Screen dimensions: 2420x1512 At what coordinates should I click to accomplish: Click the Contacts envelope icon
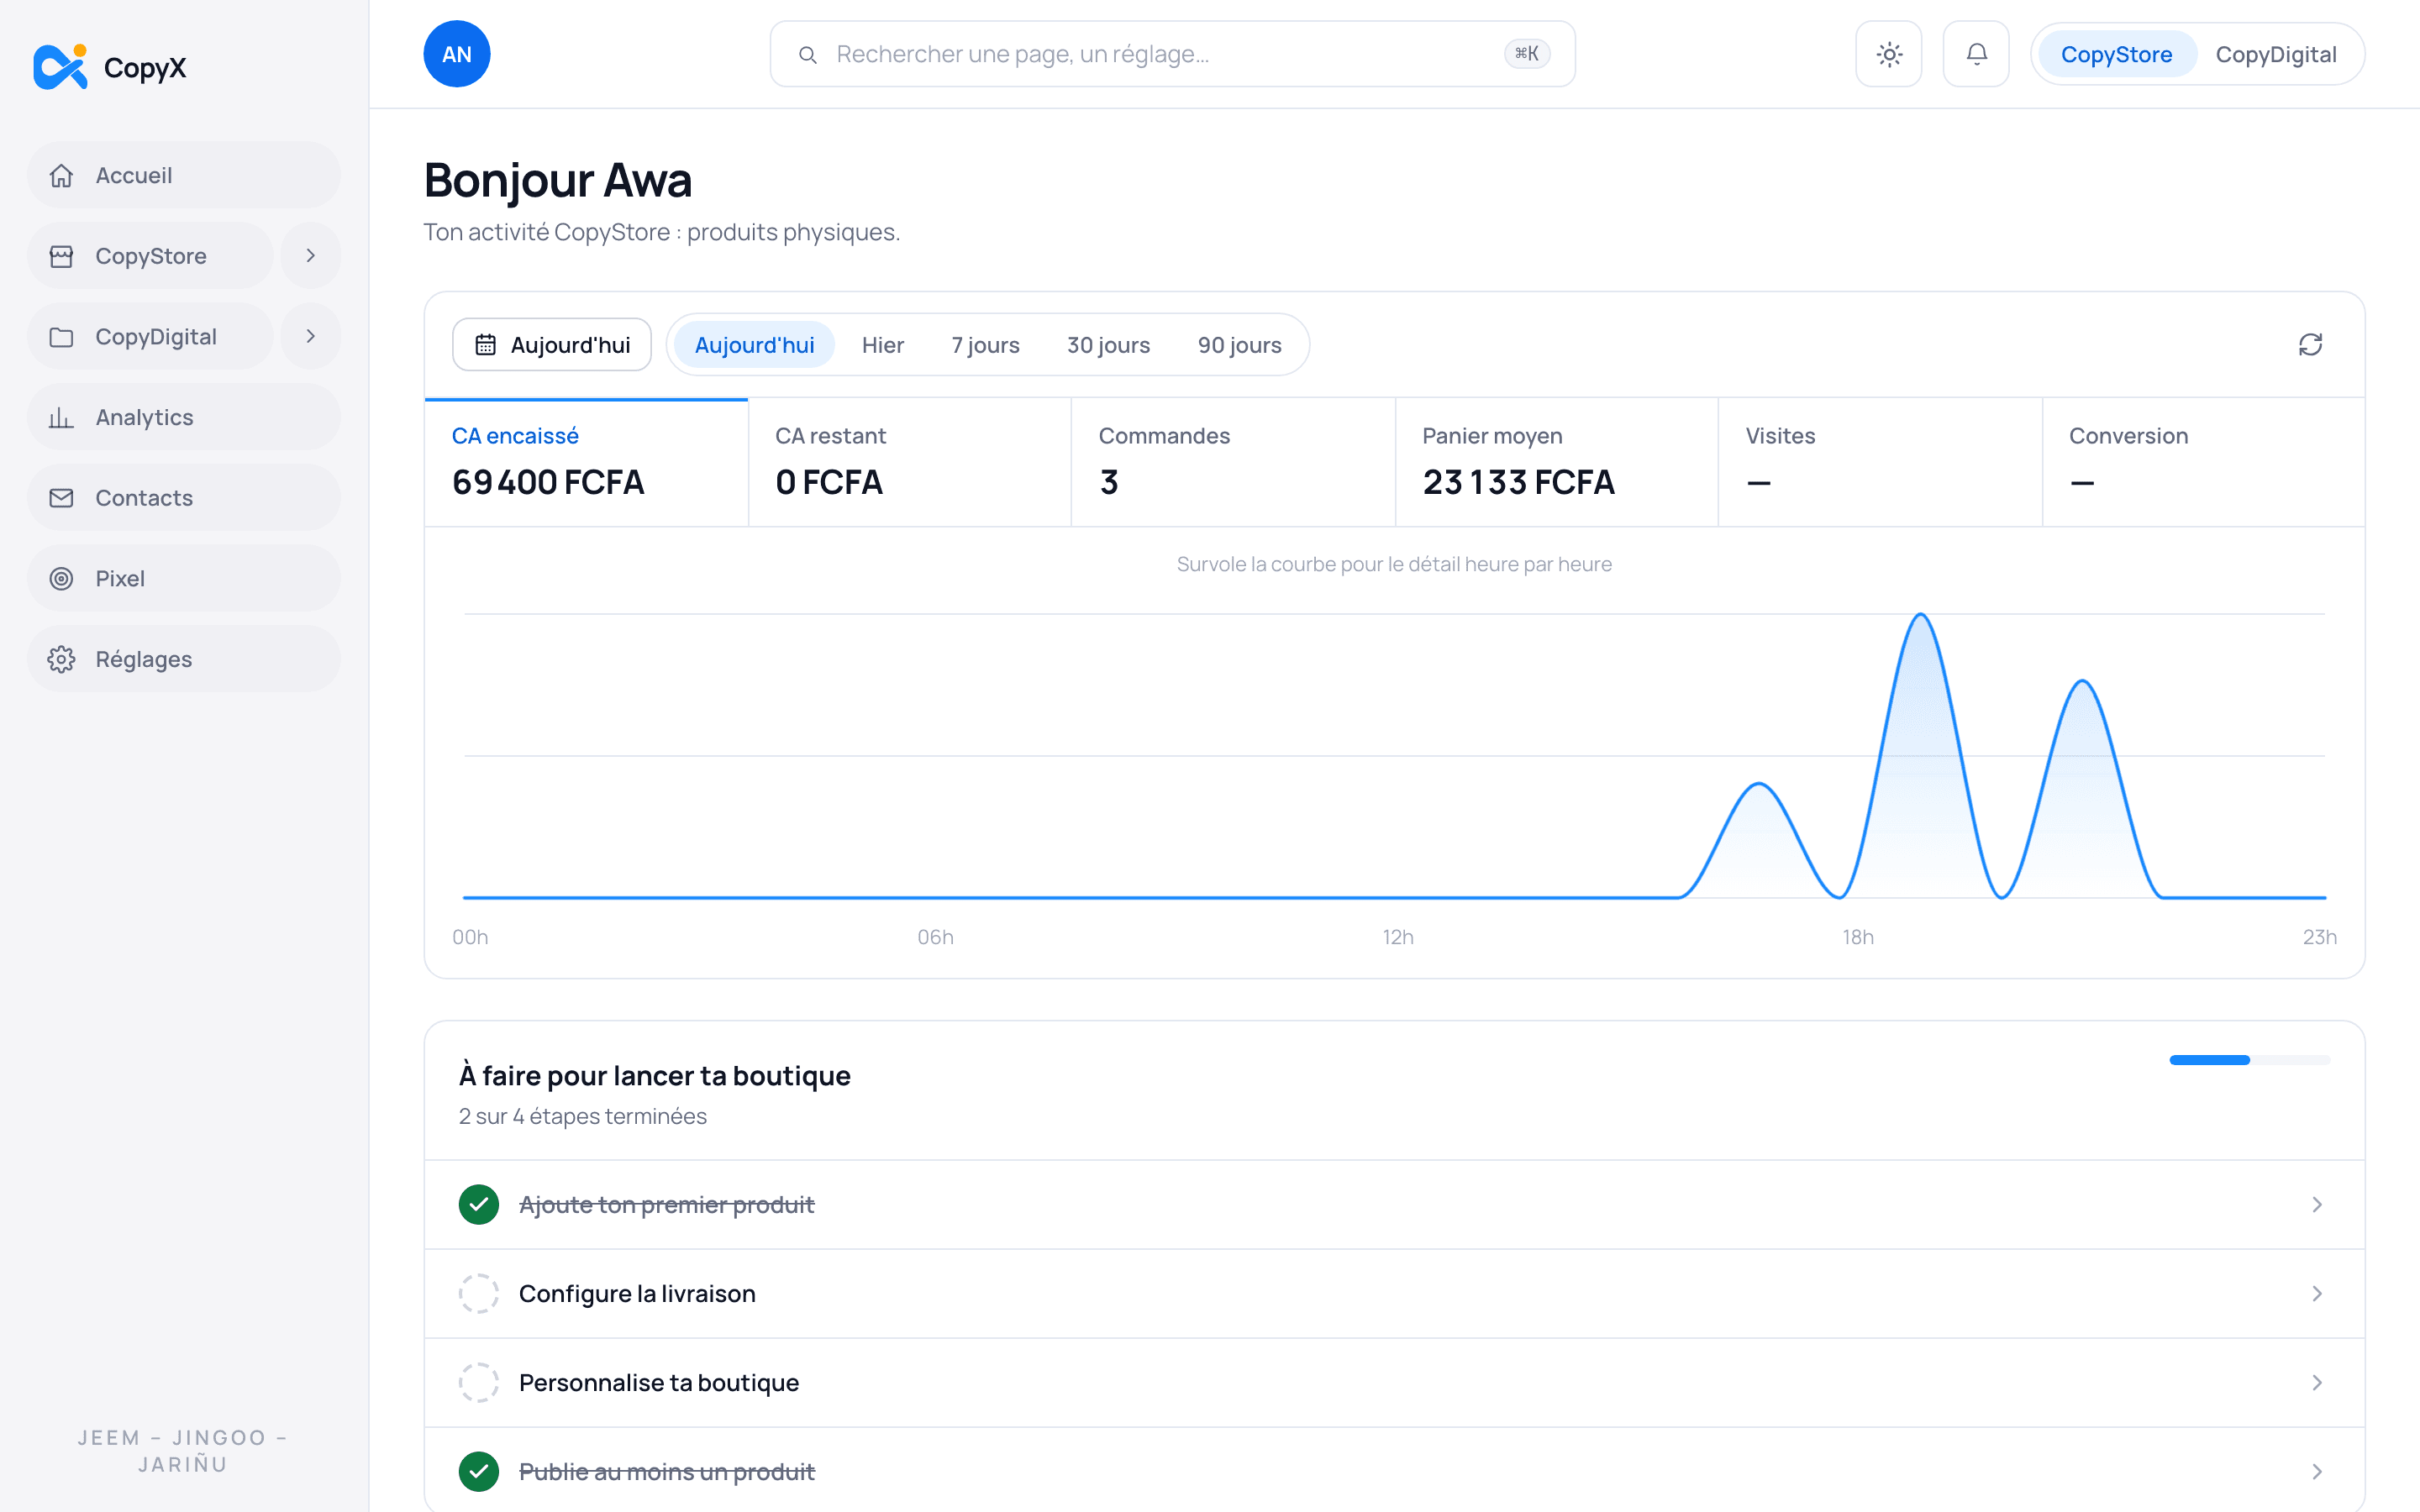coord(62,498)
